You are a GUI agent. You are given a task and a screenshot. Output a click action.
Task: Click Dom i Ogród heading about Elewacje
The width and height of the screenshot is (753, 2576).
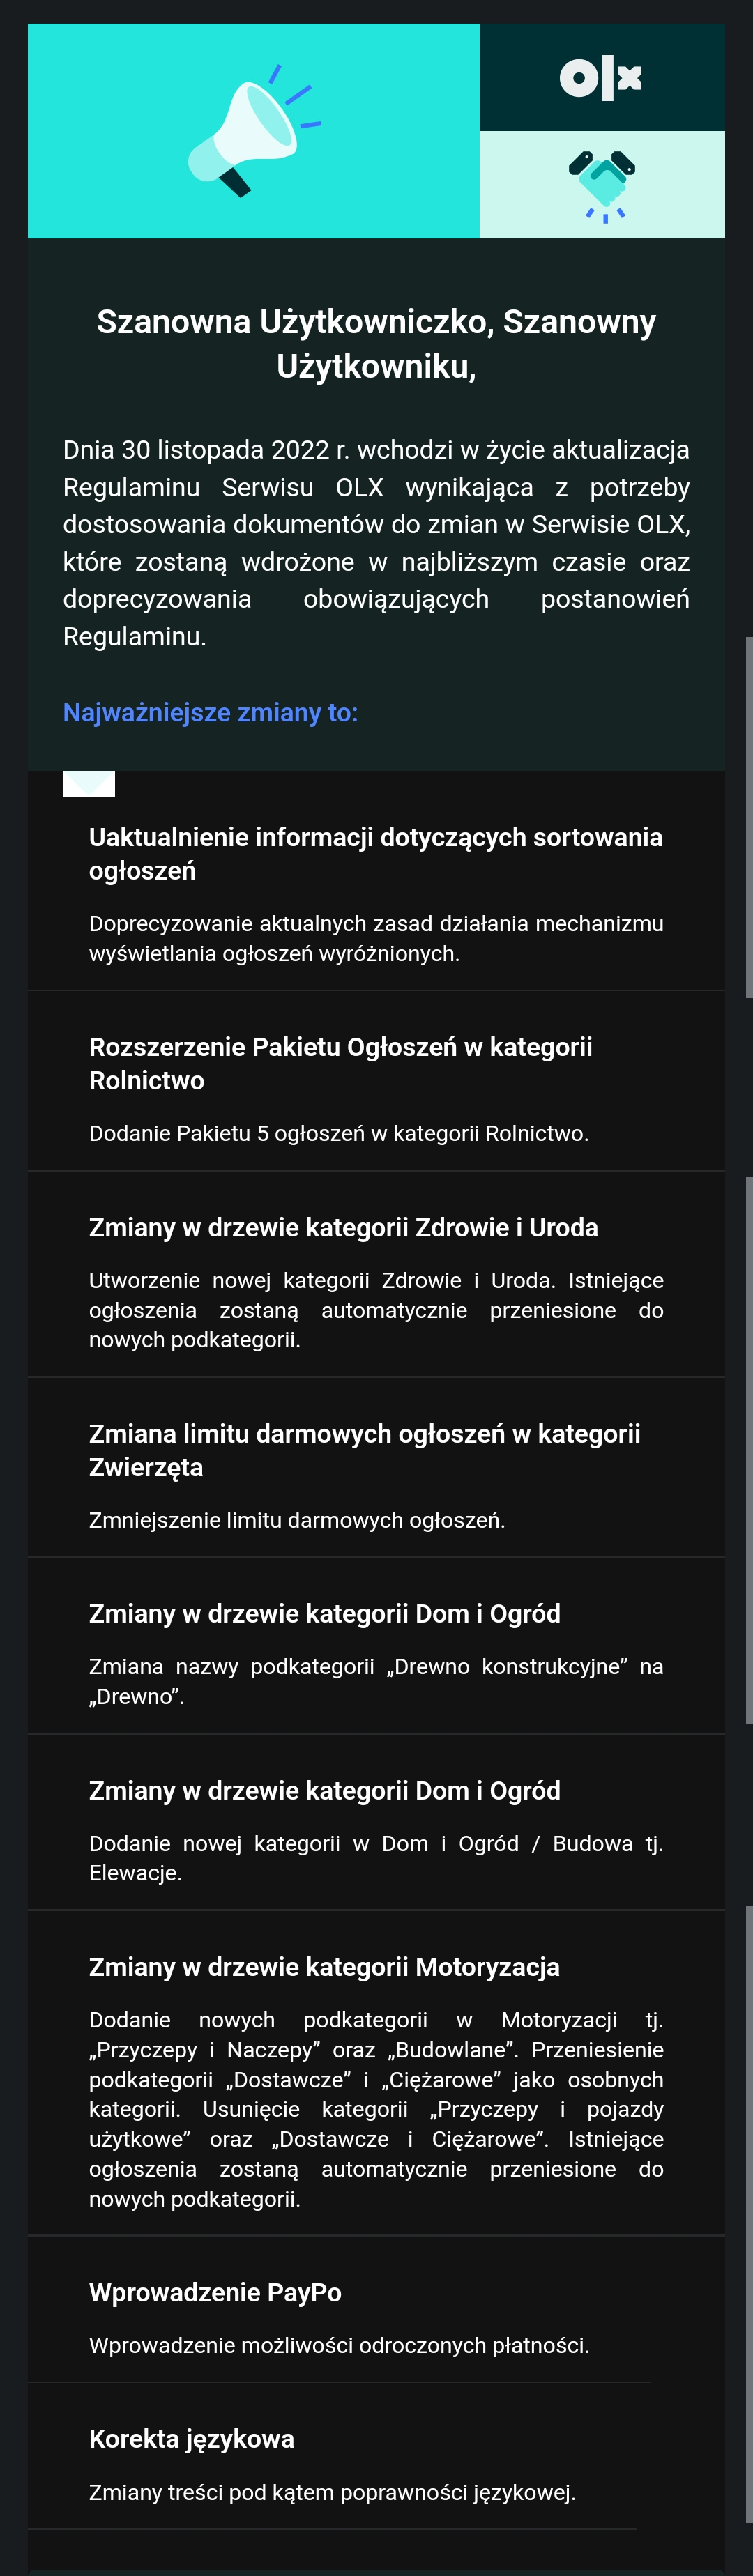click(x=325, y=1791)
